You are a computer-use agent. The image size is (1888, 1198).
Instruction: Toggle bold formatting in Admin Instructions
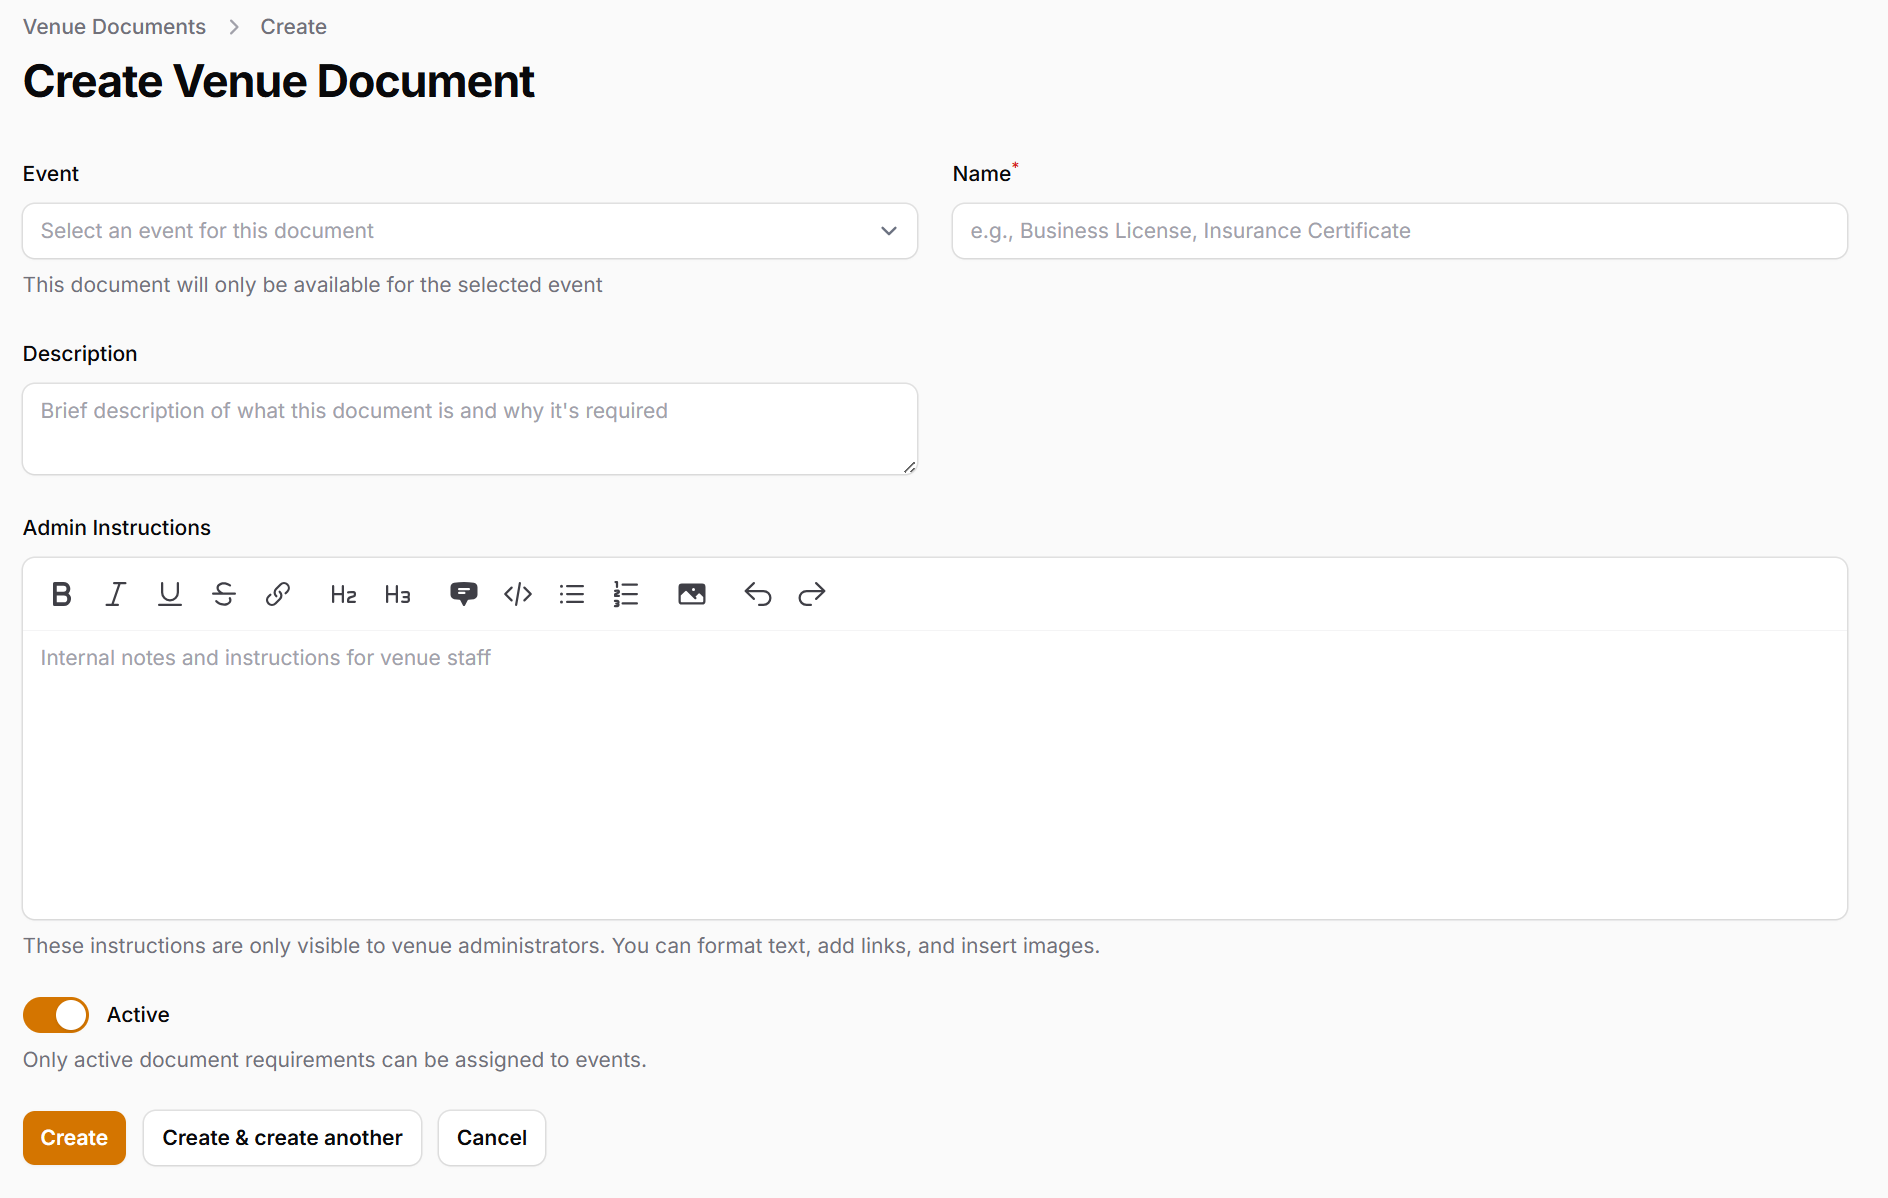click(x=61, y=594)
